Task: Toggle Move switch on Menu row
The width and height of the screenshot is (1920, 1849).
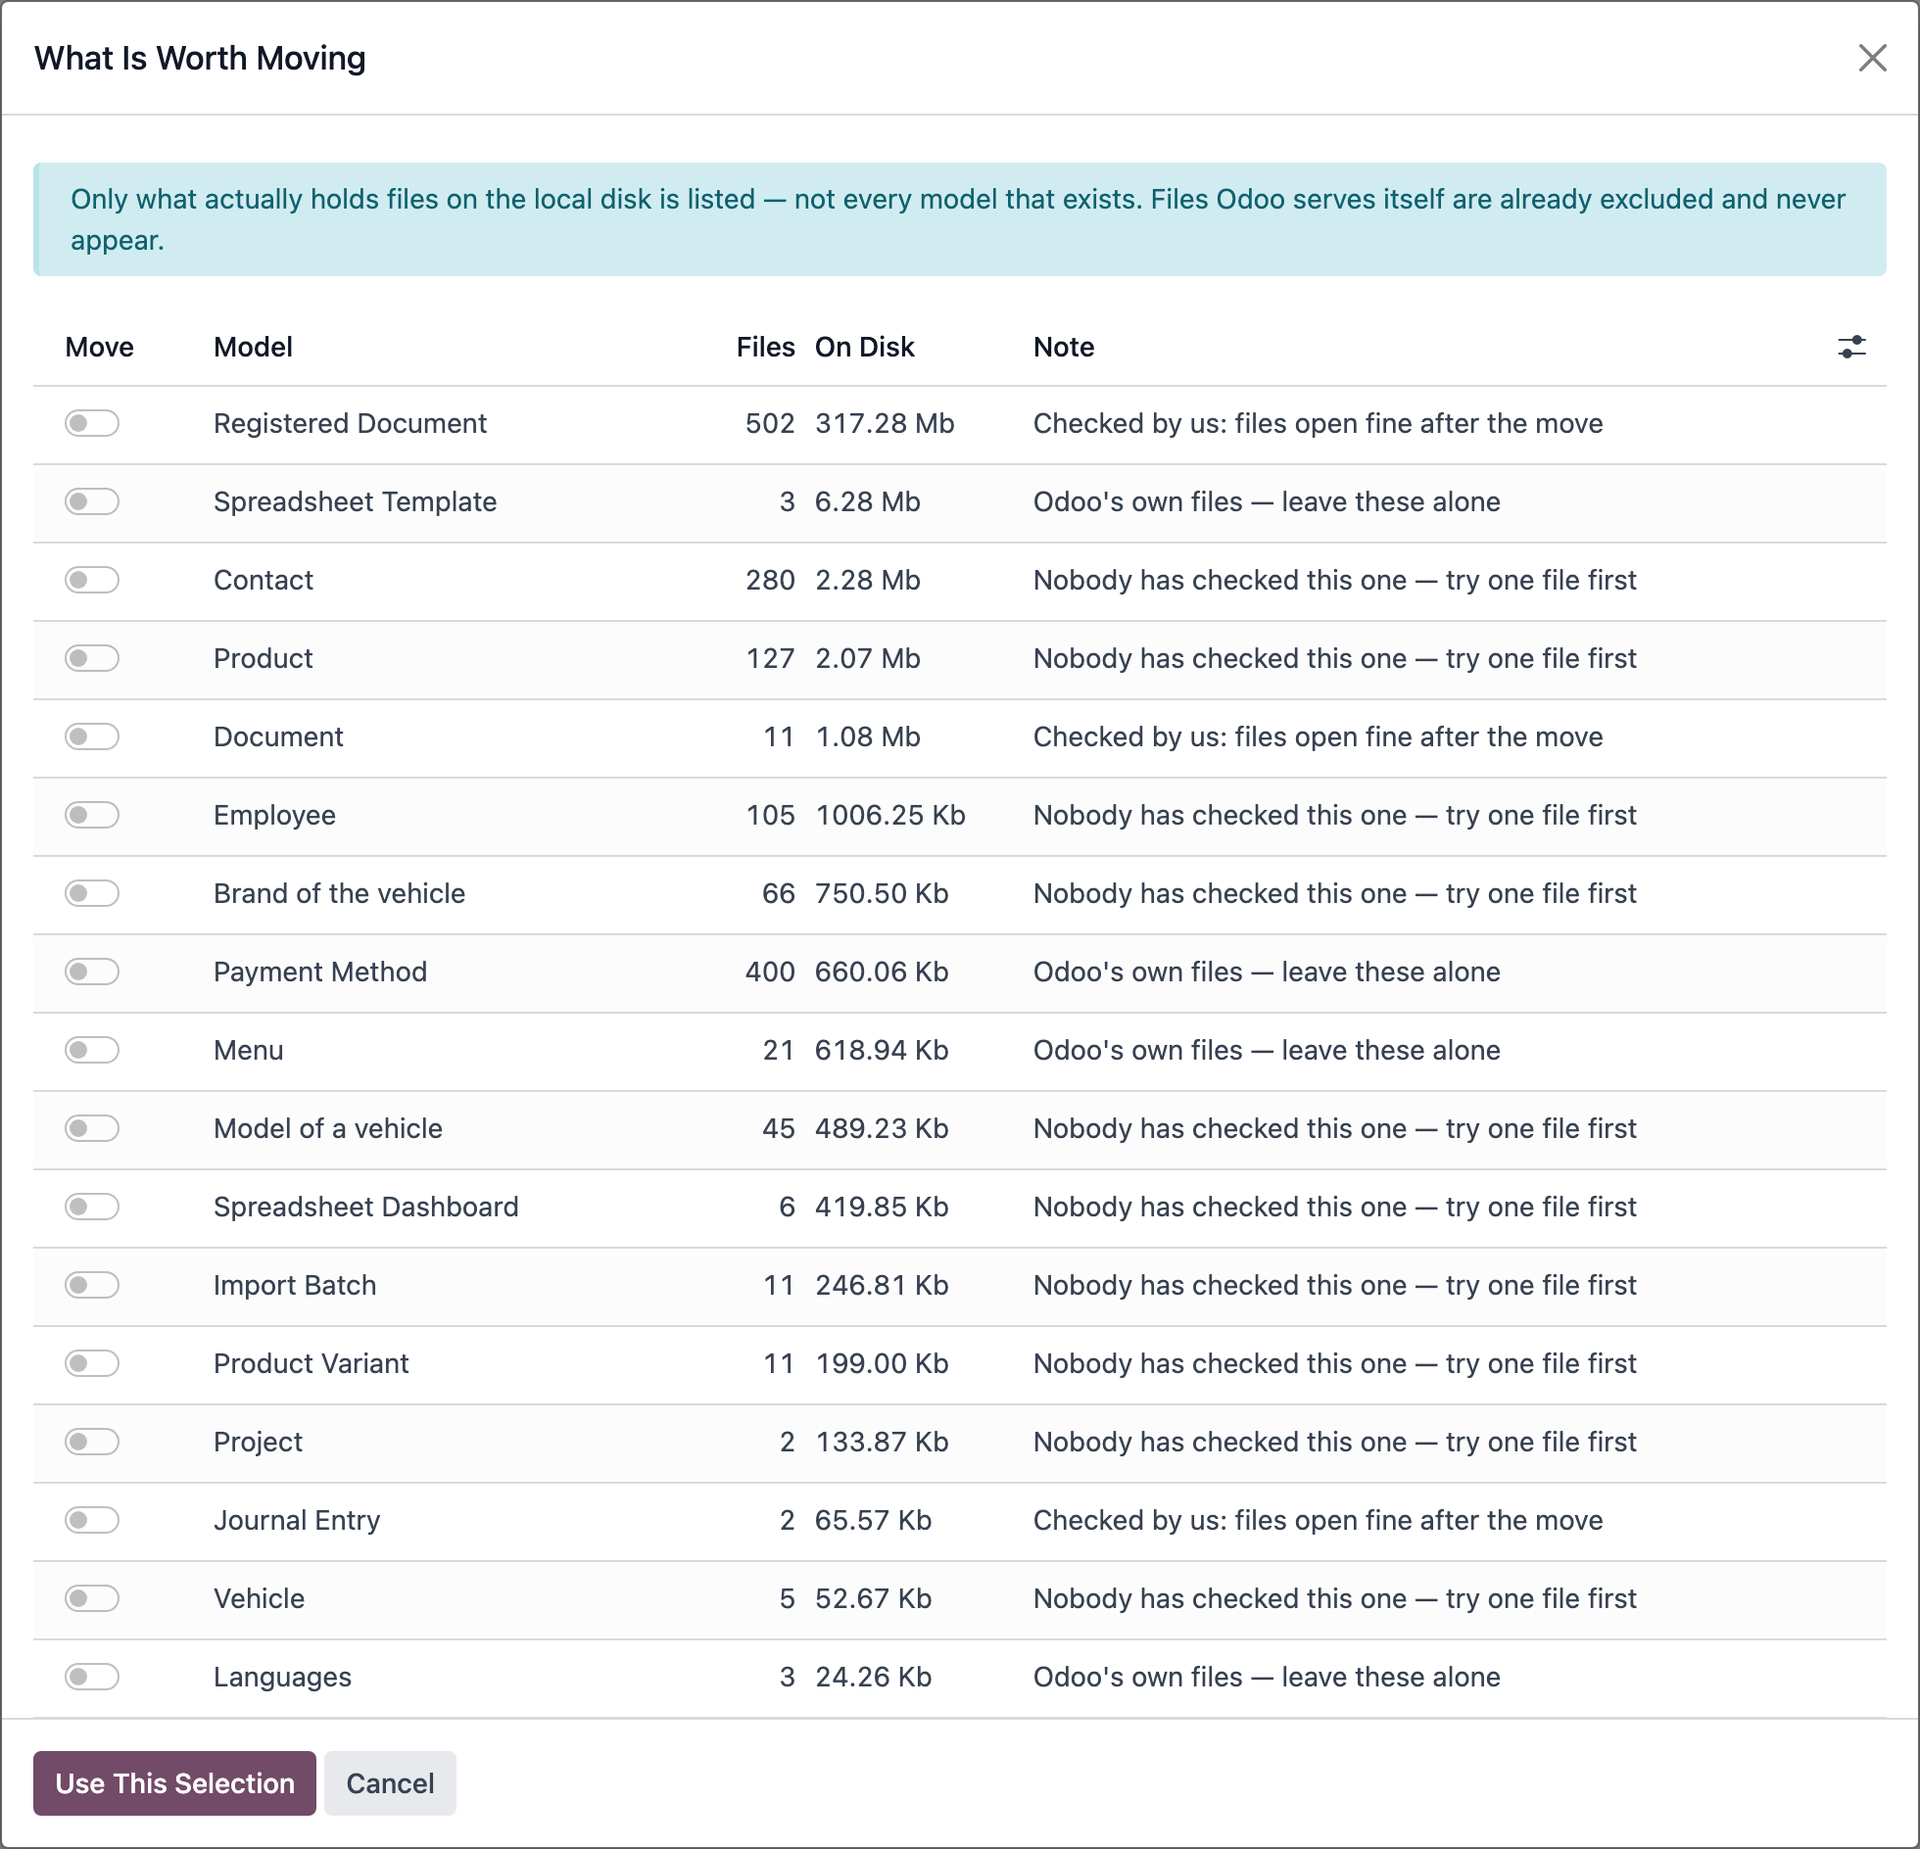Action: pos(92,1050)
